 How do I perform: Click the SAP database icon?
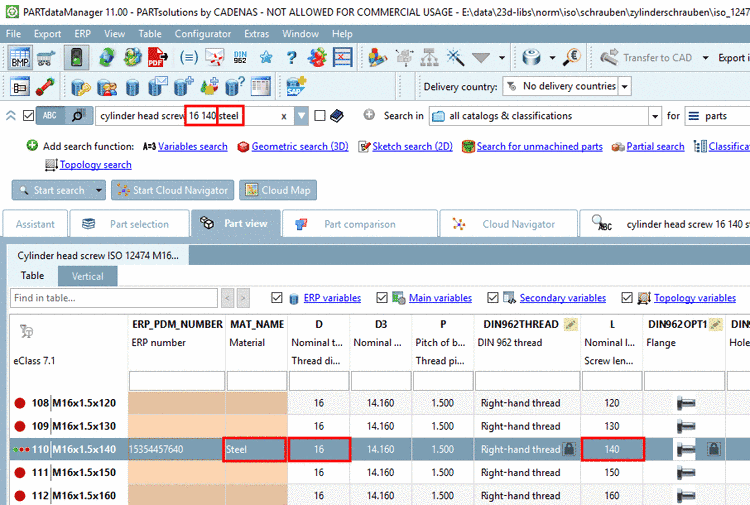296,87
